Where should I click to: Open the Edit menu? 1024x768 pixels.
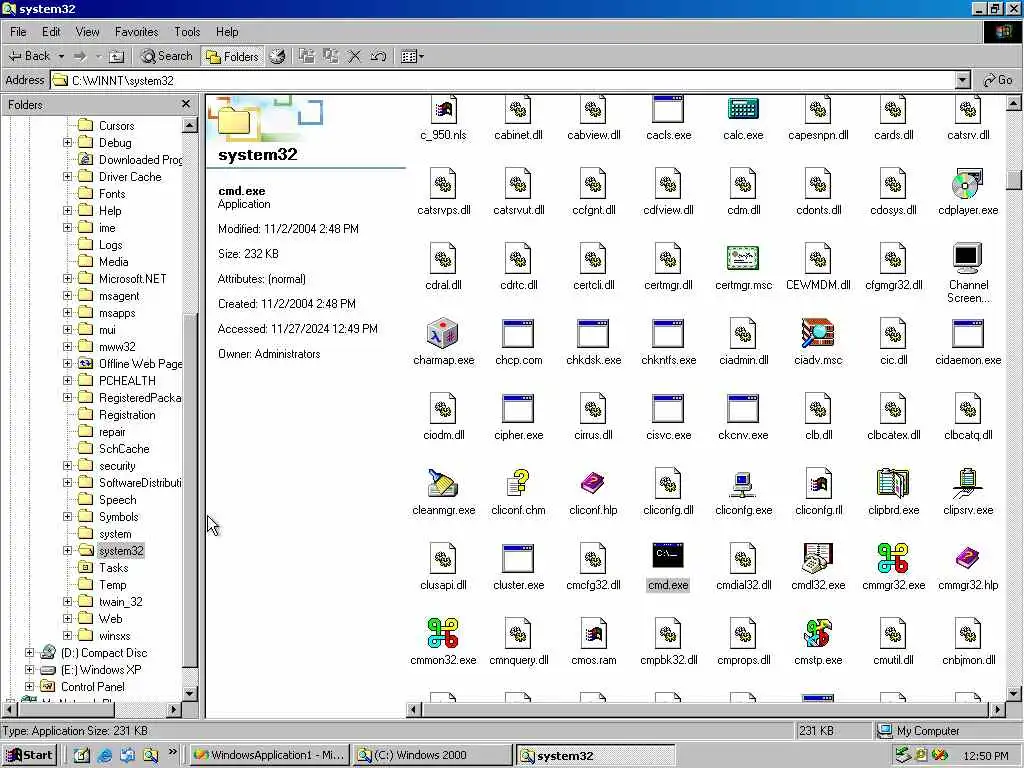tap(51, 31)
